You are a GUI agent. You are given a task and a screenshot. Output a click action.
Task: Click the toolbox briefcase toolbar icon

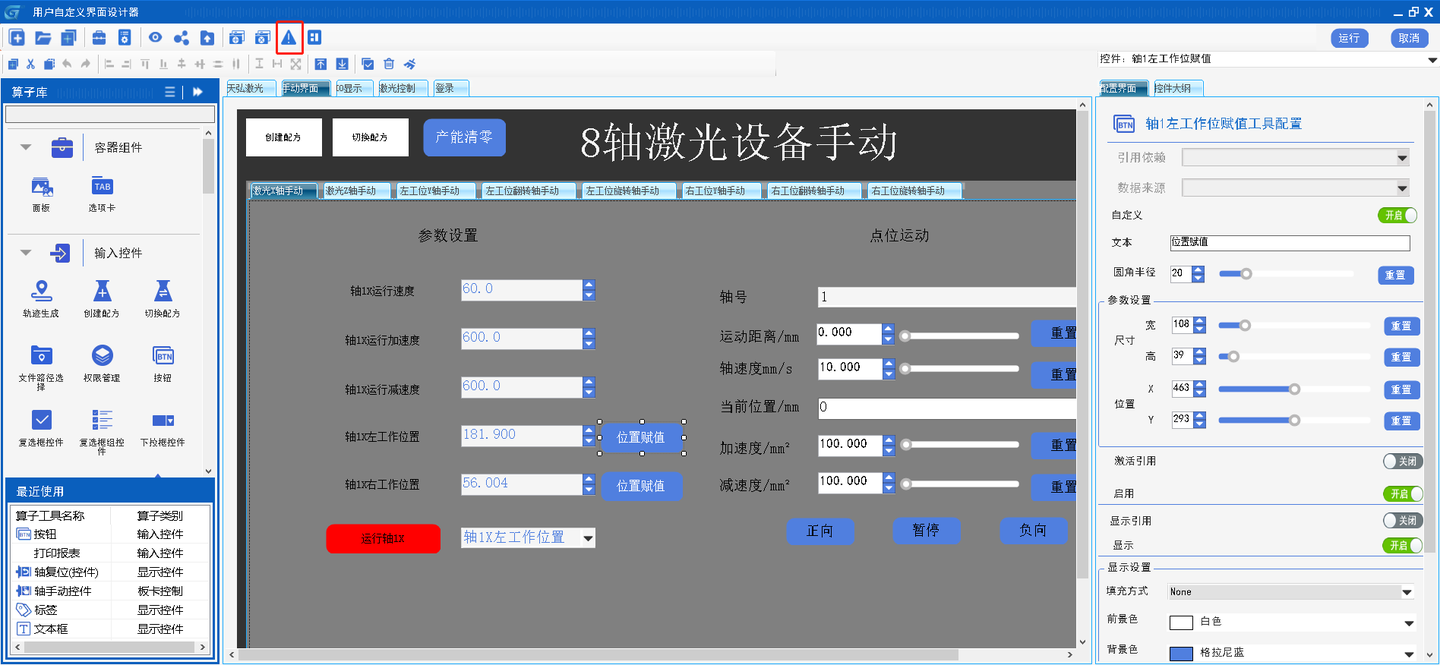click(99, 38)
